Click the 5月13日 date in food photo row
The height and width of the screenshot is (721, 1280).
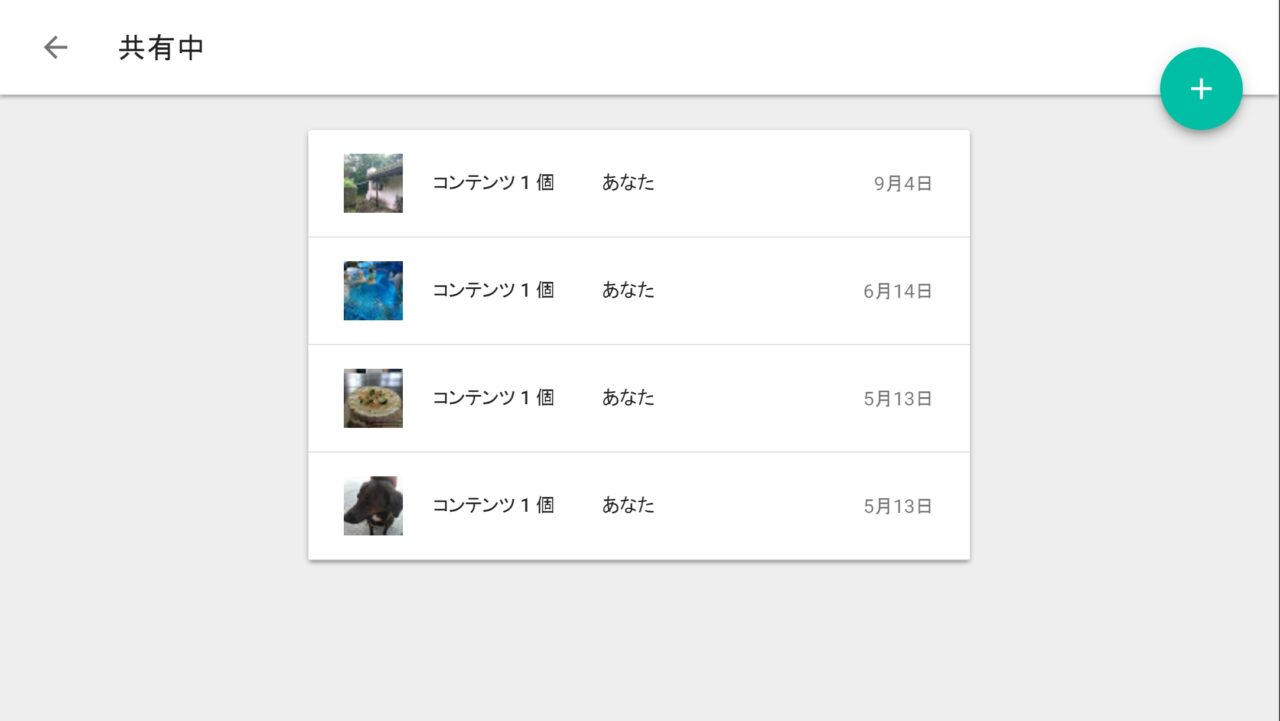(x=898, y=399)
